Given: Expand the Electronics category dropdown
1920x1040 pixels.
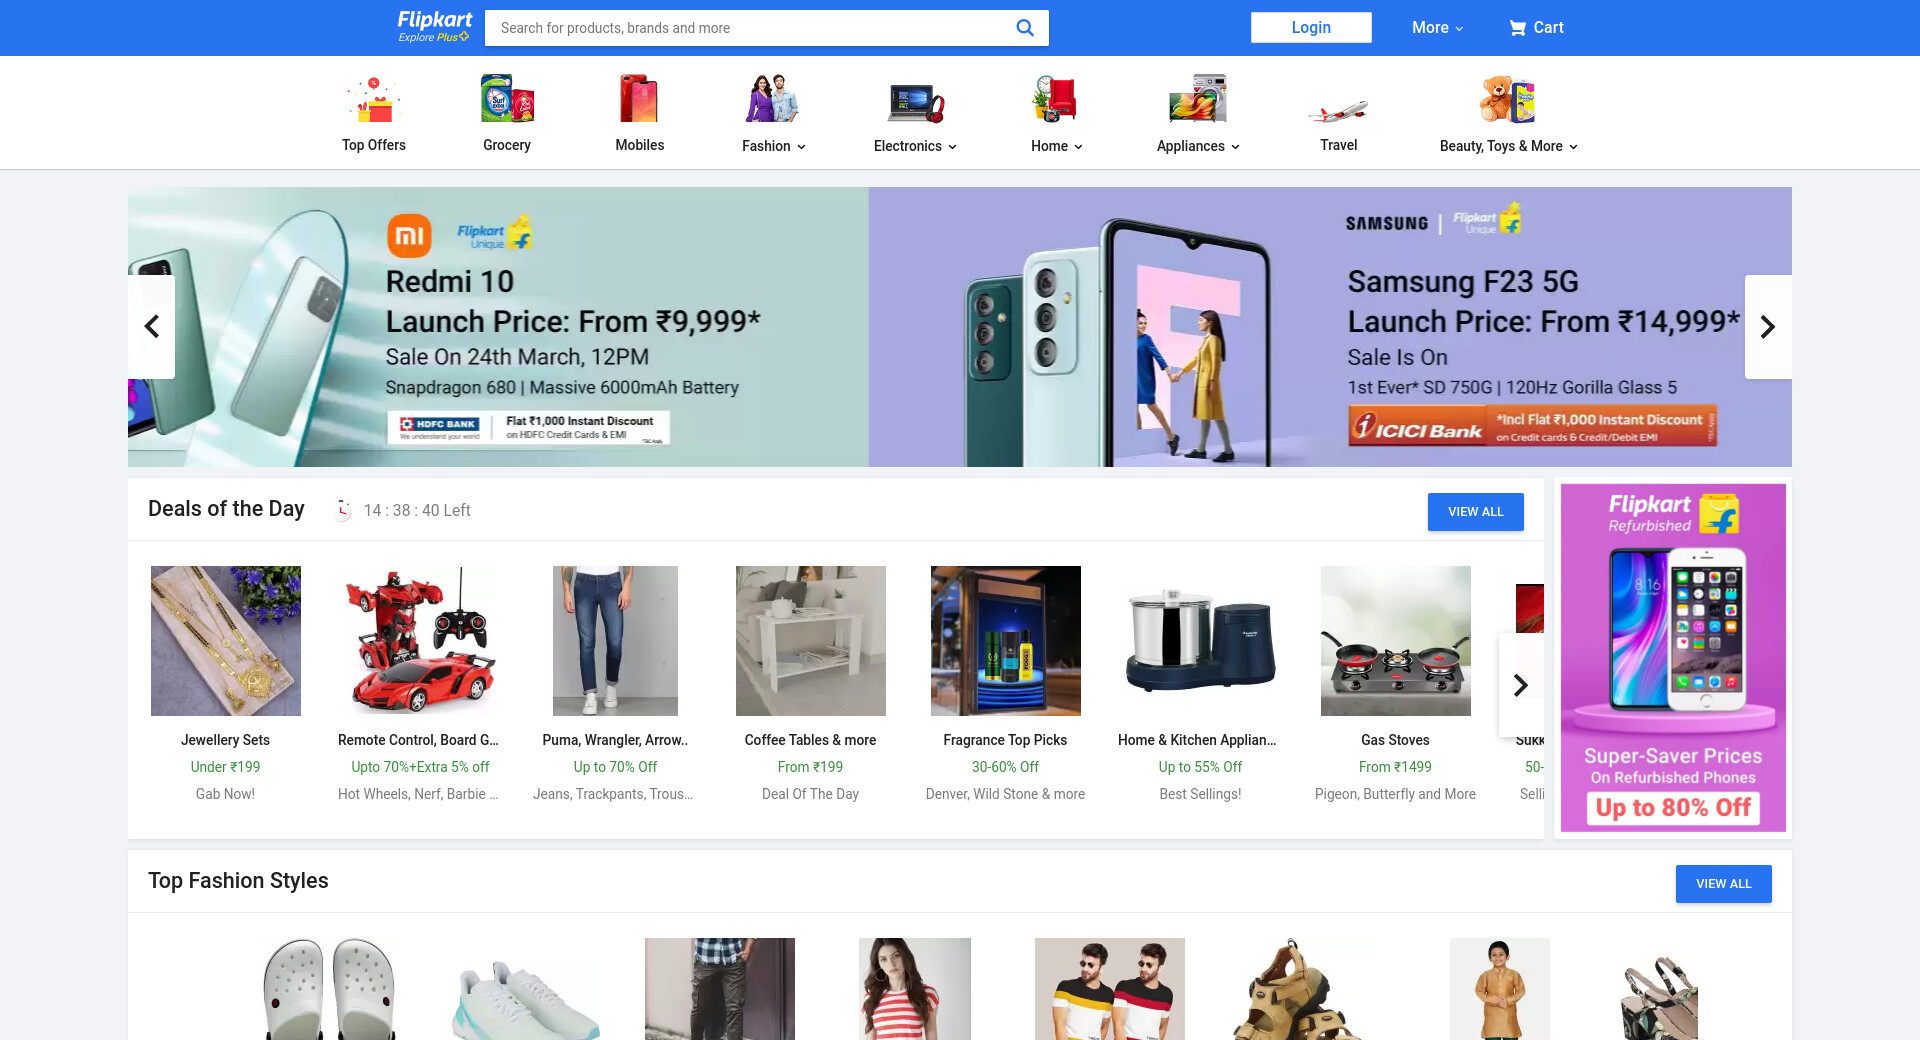Looking at the screenshot, I should click(x=915, y=146).
